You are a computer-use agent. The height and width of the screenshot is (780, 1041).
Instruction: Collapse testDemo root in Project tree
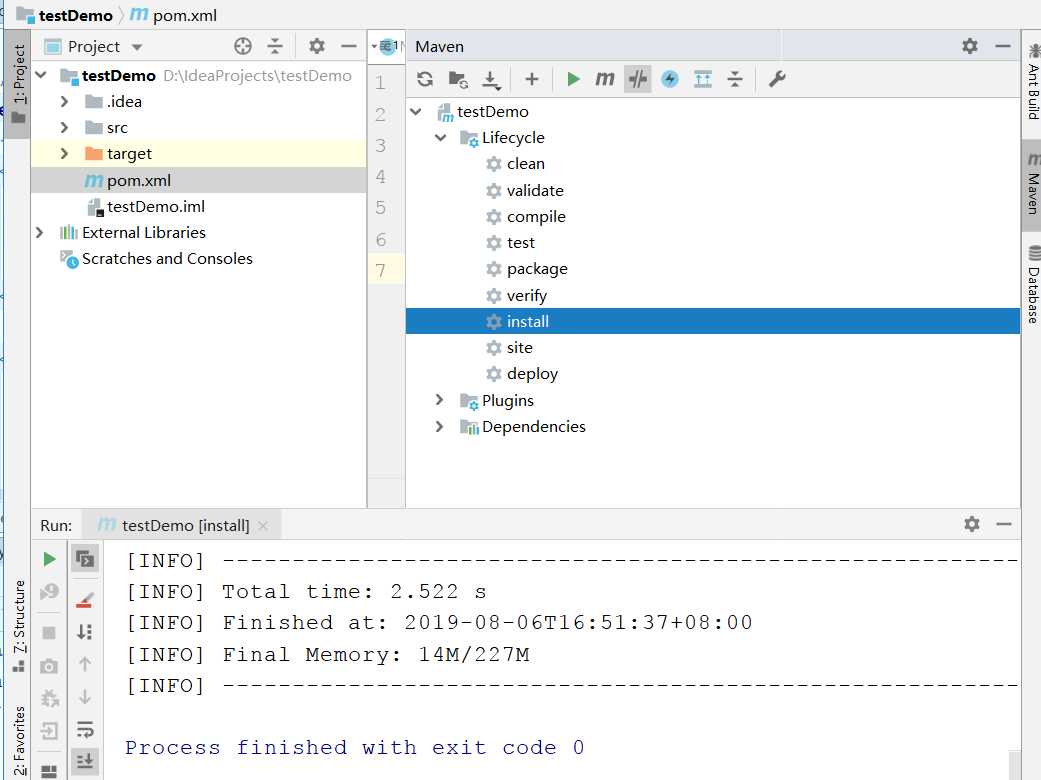41,75
